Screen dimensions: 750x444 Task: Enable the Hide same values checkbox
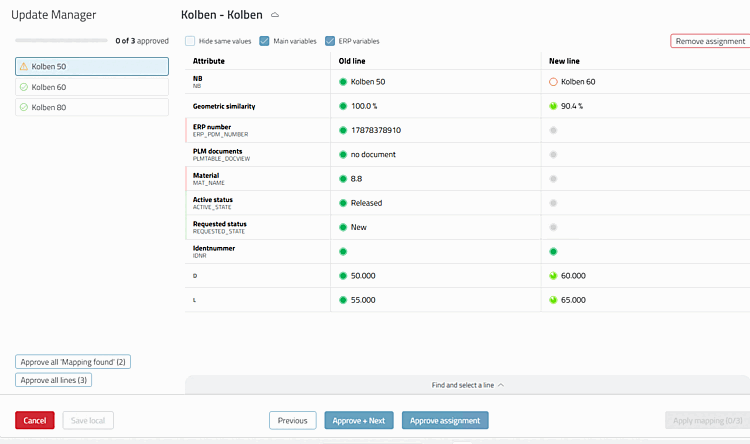(190, 41)
